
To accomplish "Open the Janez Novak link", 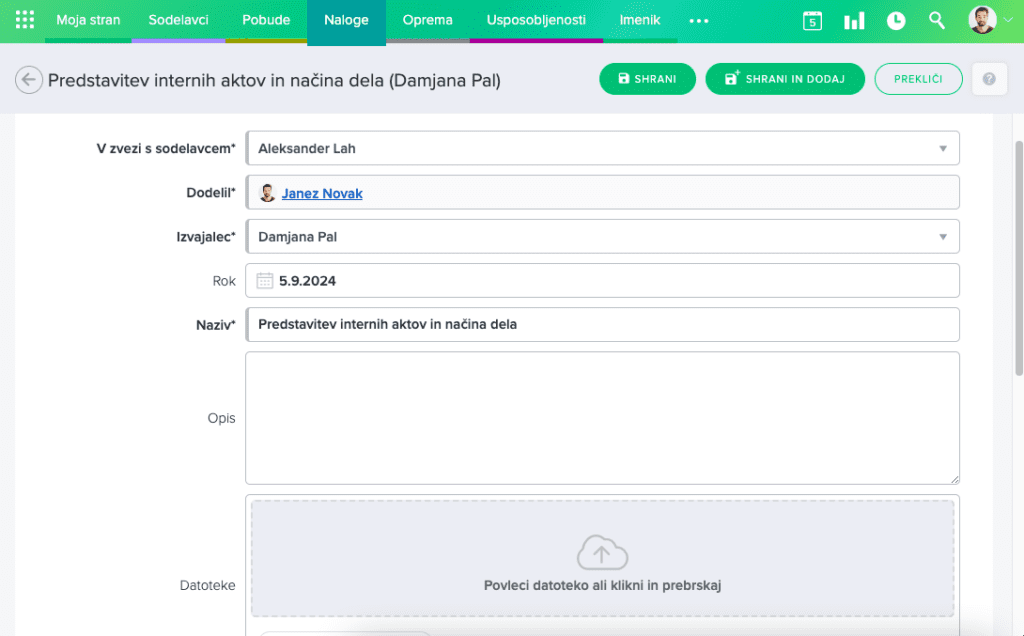I will (322, 193).
